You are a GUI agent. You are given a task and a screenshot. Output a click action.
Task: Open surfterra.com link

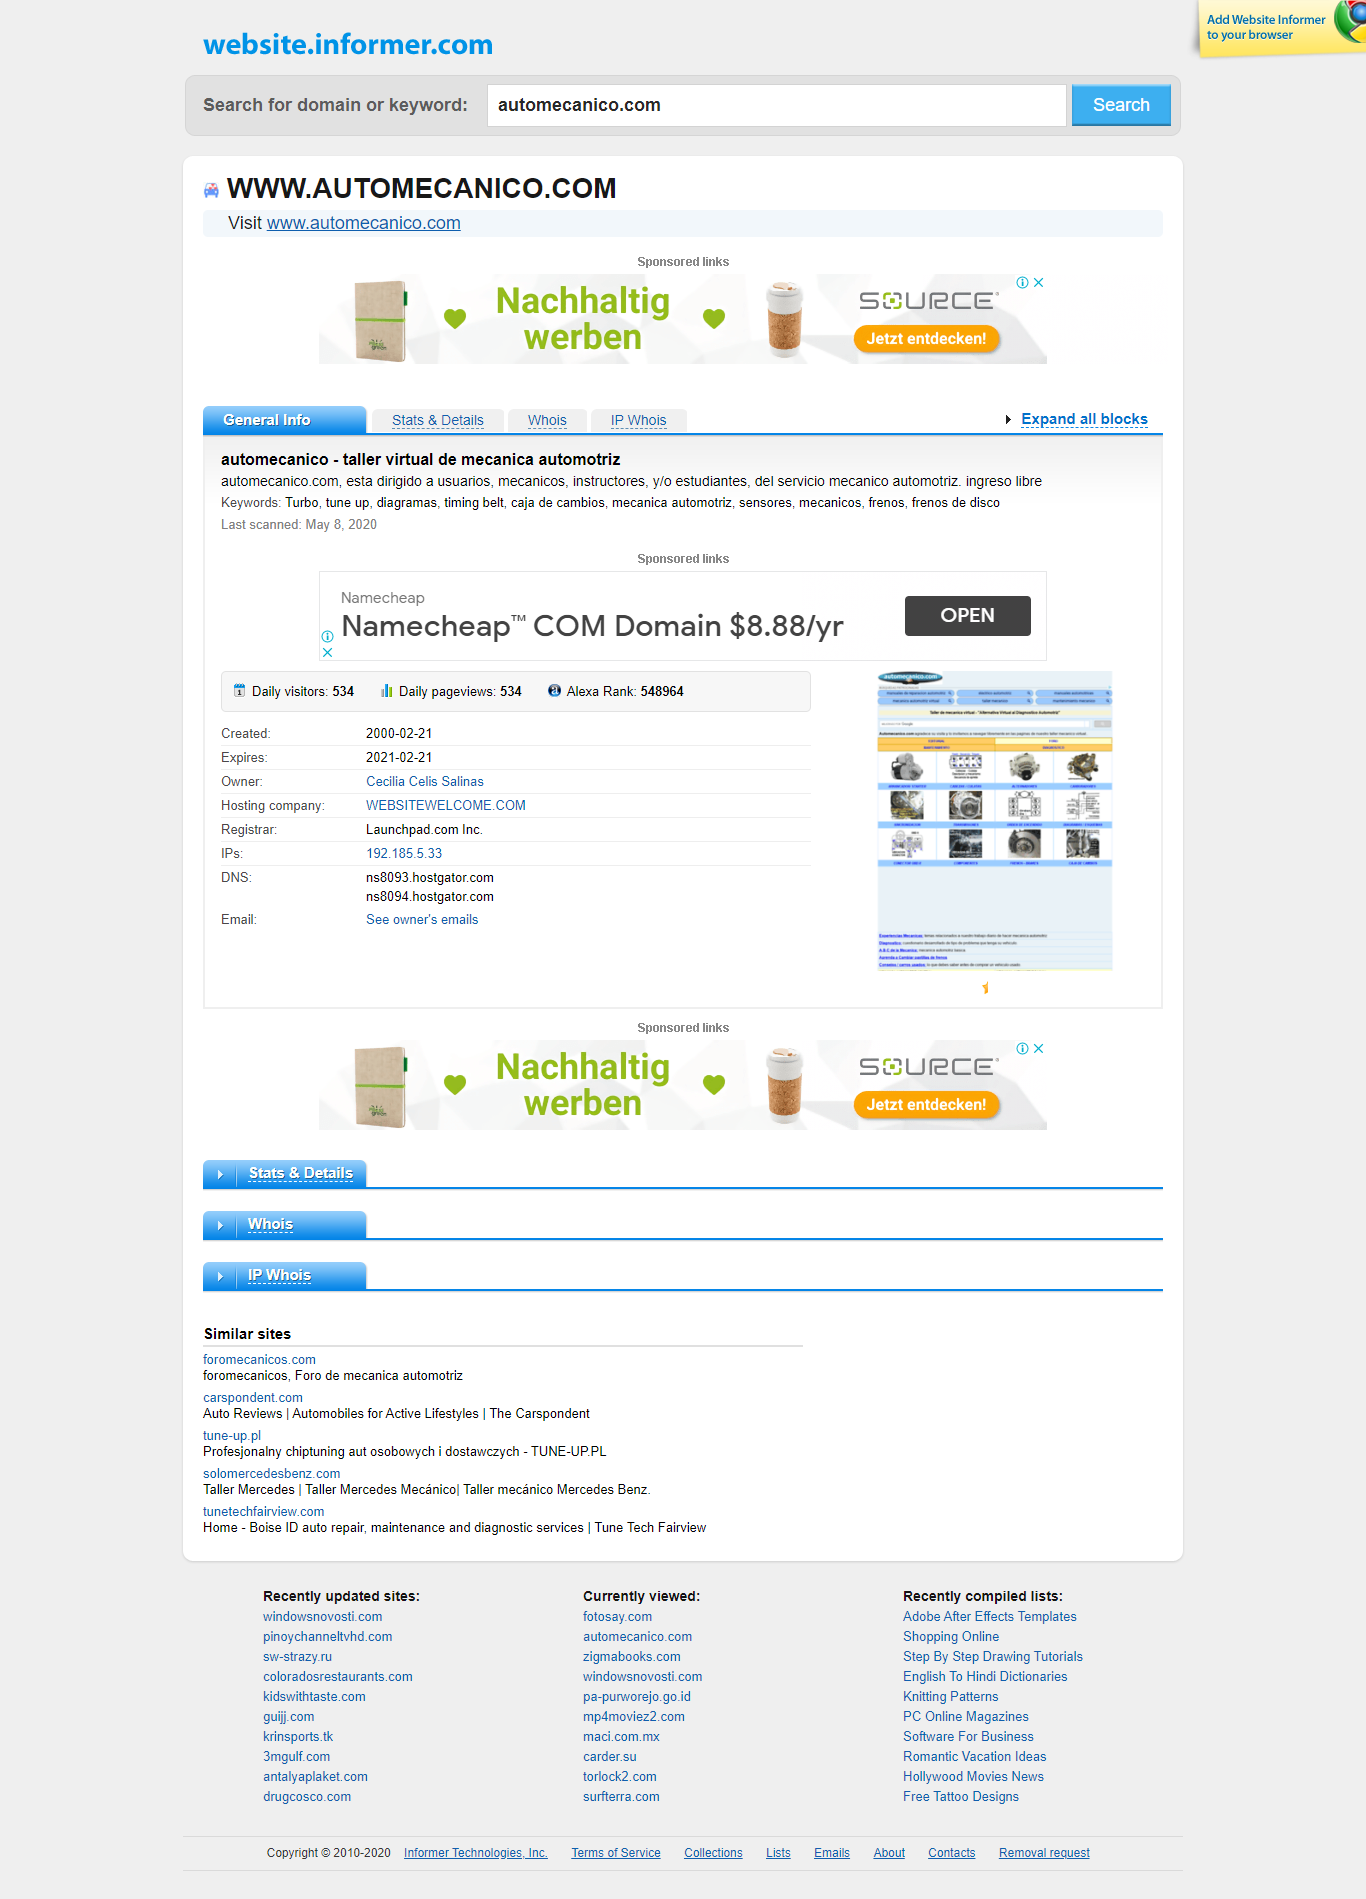(622, 1797)
